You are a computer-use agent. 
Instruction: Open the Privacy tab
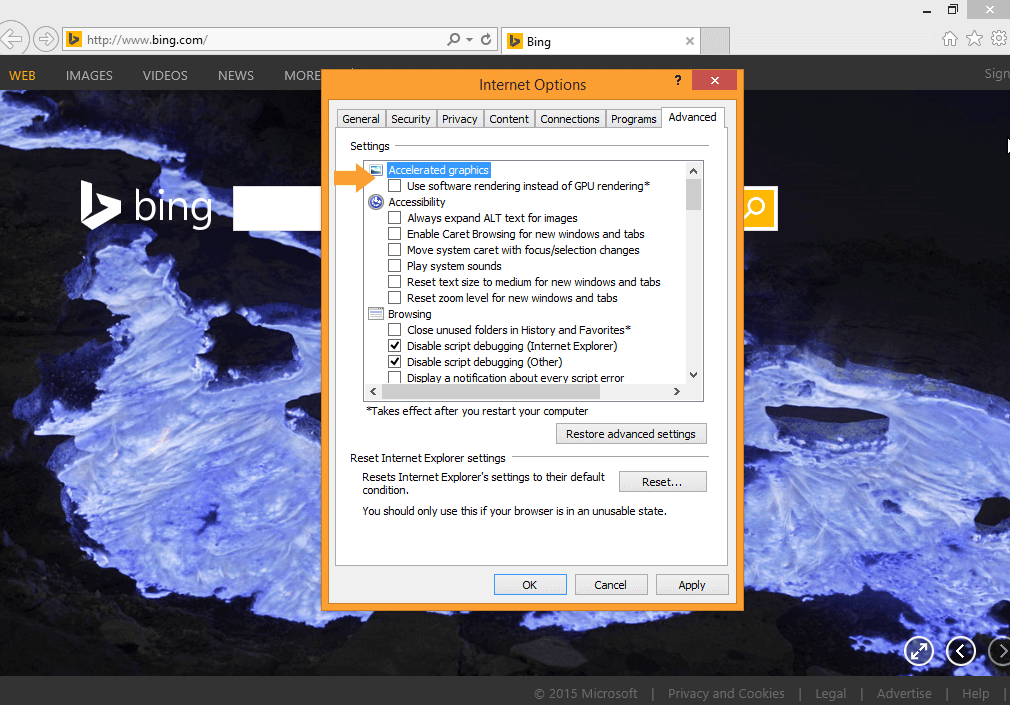tap(459, 119)
